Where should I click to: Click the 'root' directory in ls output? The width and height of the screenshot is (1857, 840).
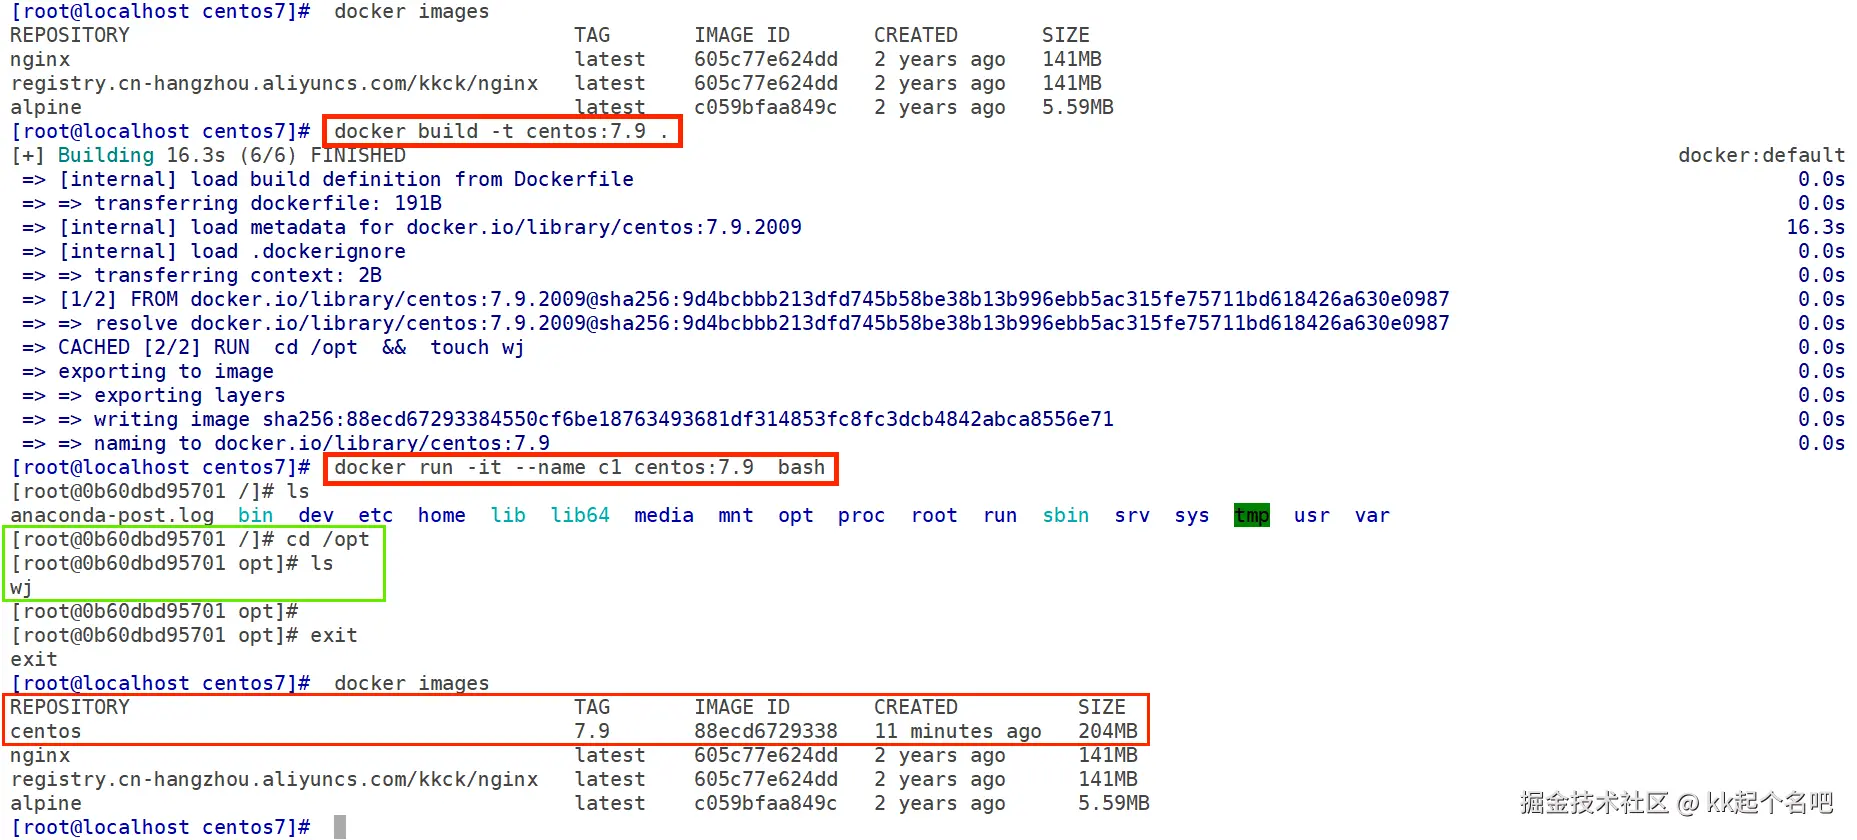[x=934, y=515]
